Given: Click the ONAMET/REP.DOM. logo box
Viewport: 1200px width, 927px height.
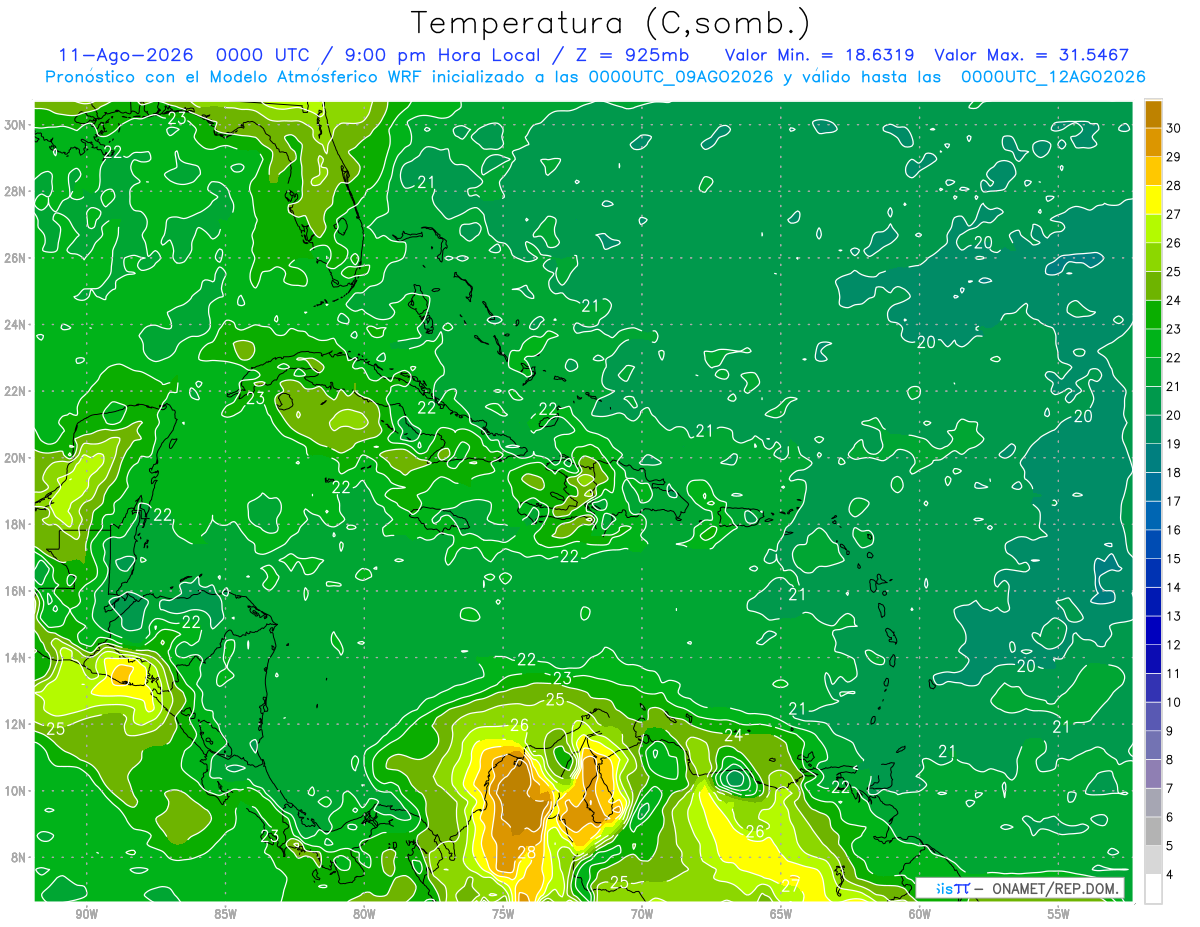Looking at the screenshot, I should click(x=1019, y=888).
